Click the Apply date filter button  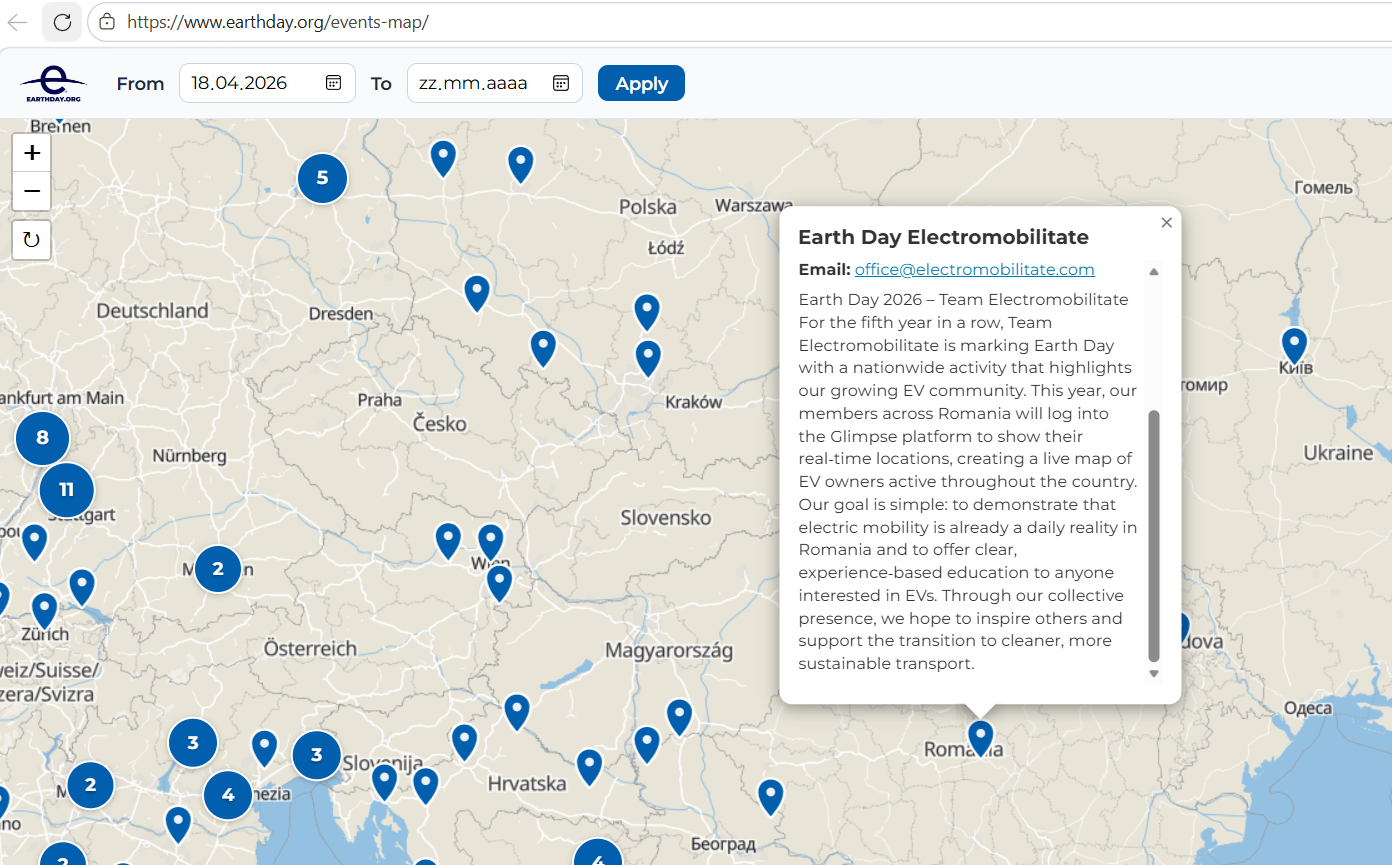click(x=641, y=83)
